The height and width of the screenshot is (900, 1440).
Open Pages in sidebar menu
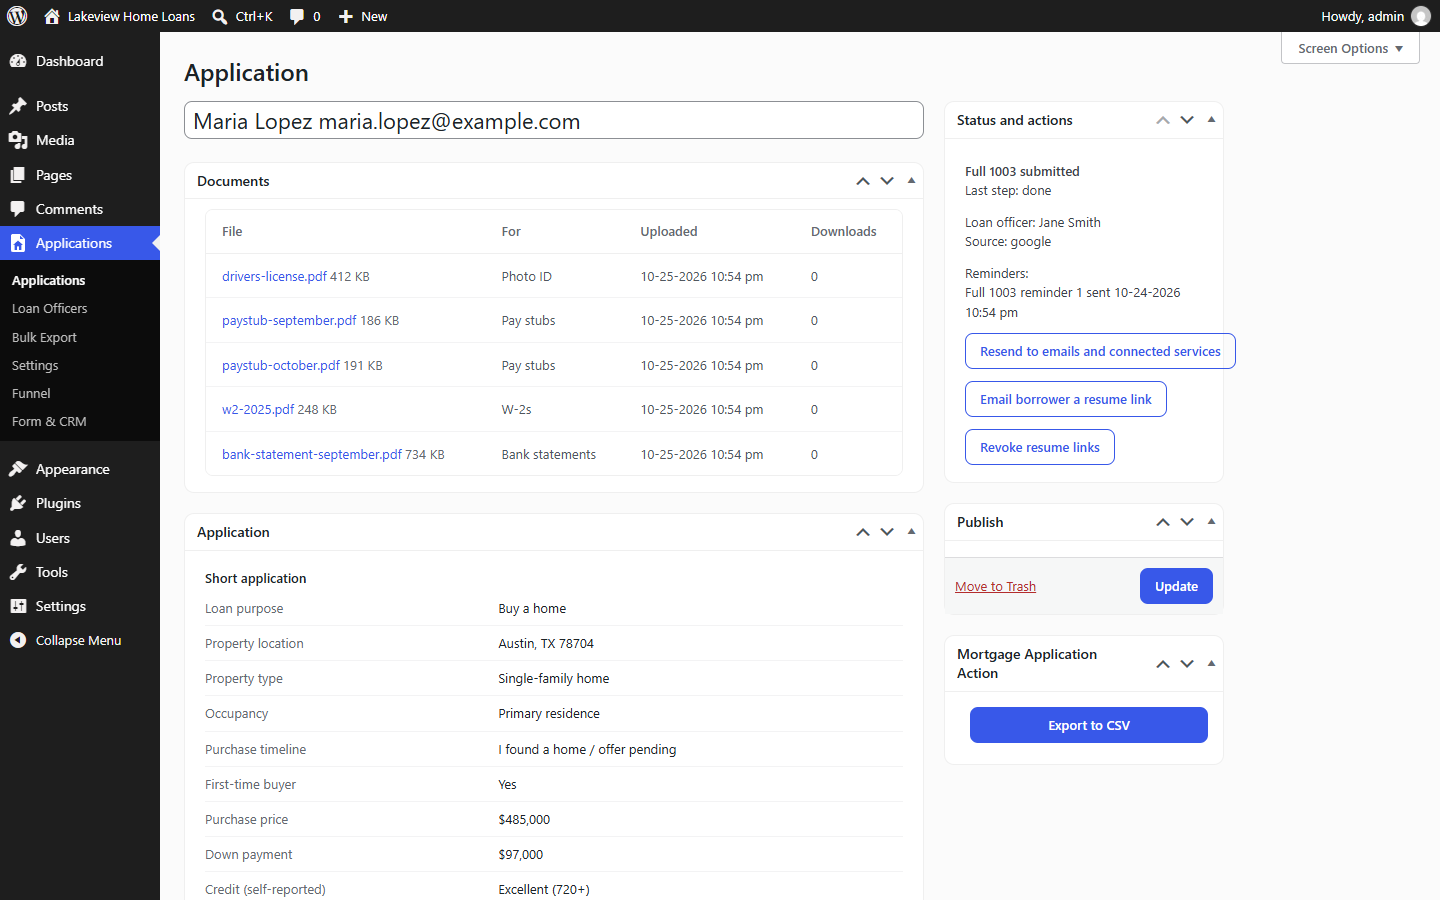tap(80, 175)
